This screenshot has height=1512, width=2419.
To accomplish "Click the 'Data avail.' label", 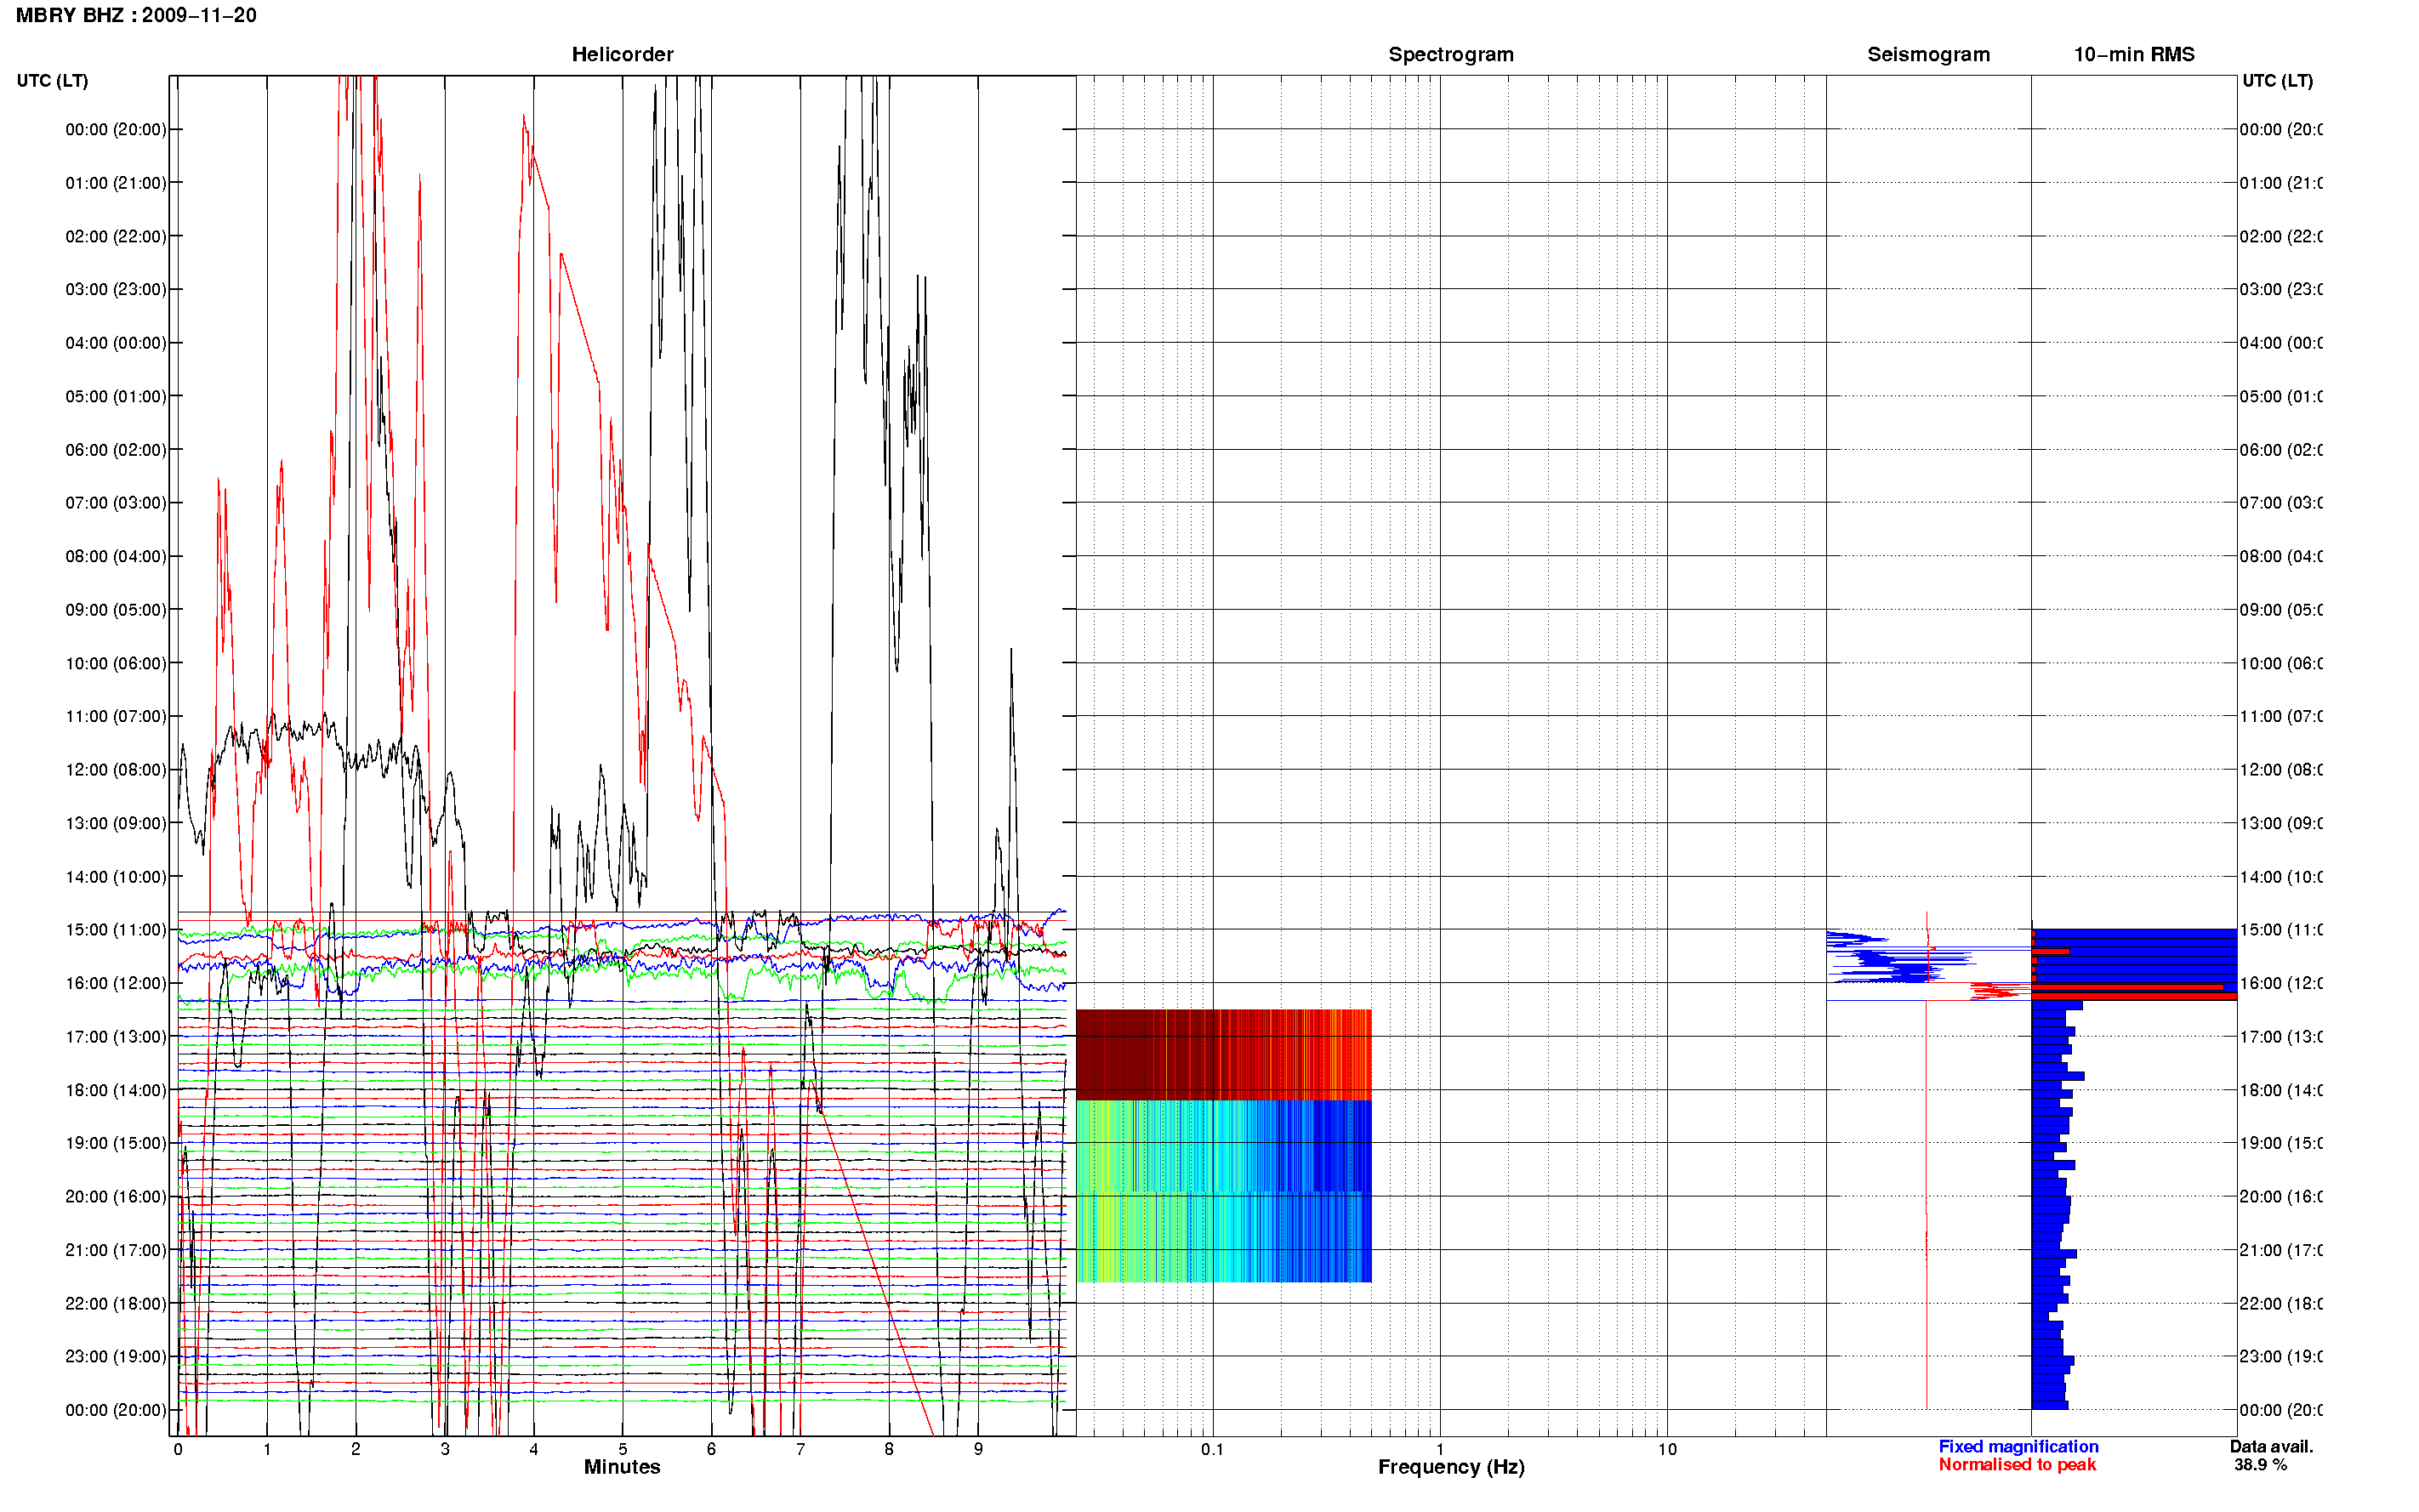I will (x=2271, y=1446).
